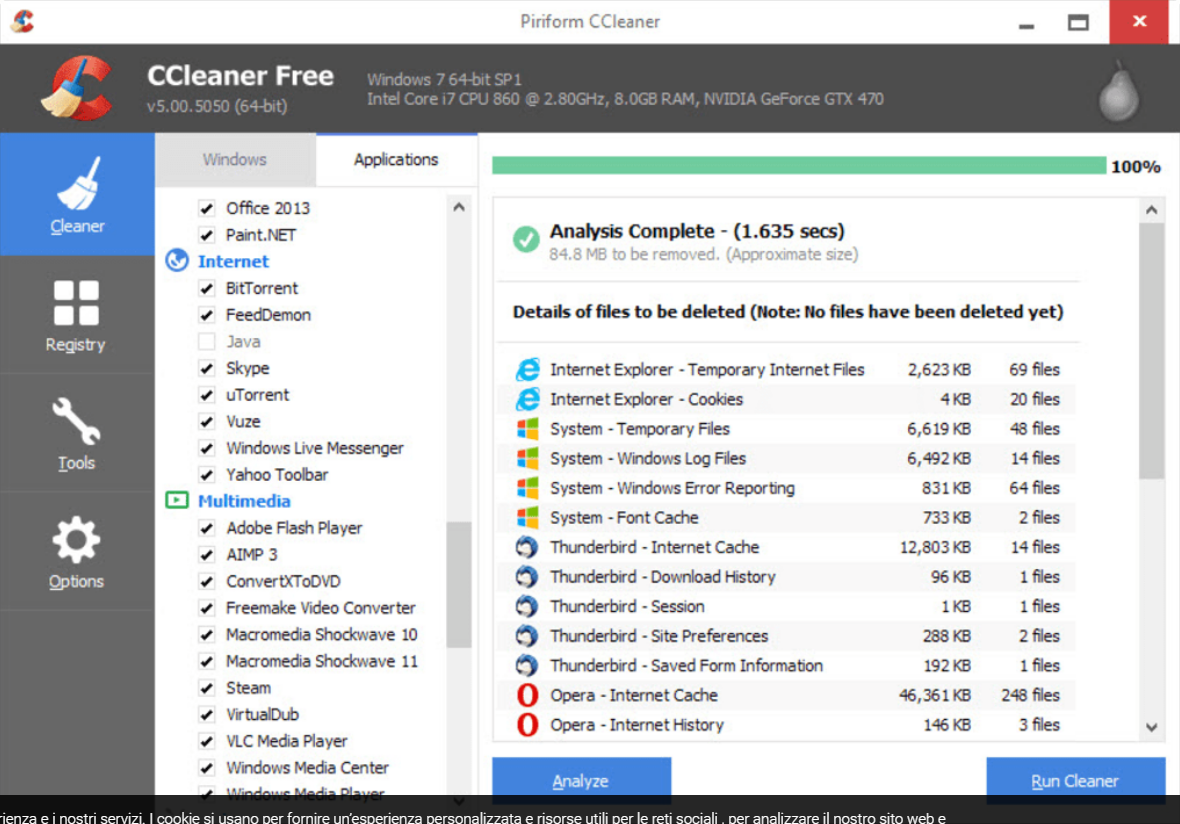Maximize the CCleaner window
1180x824 pixels.
coord(1078,23)
